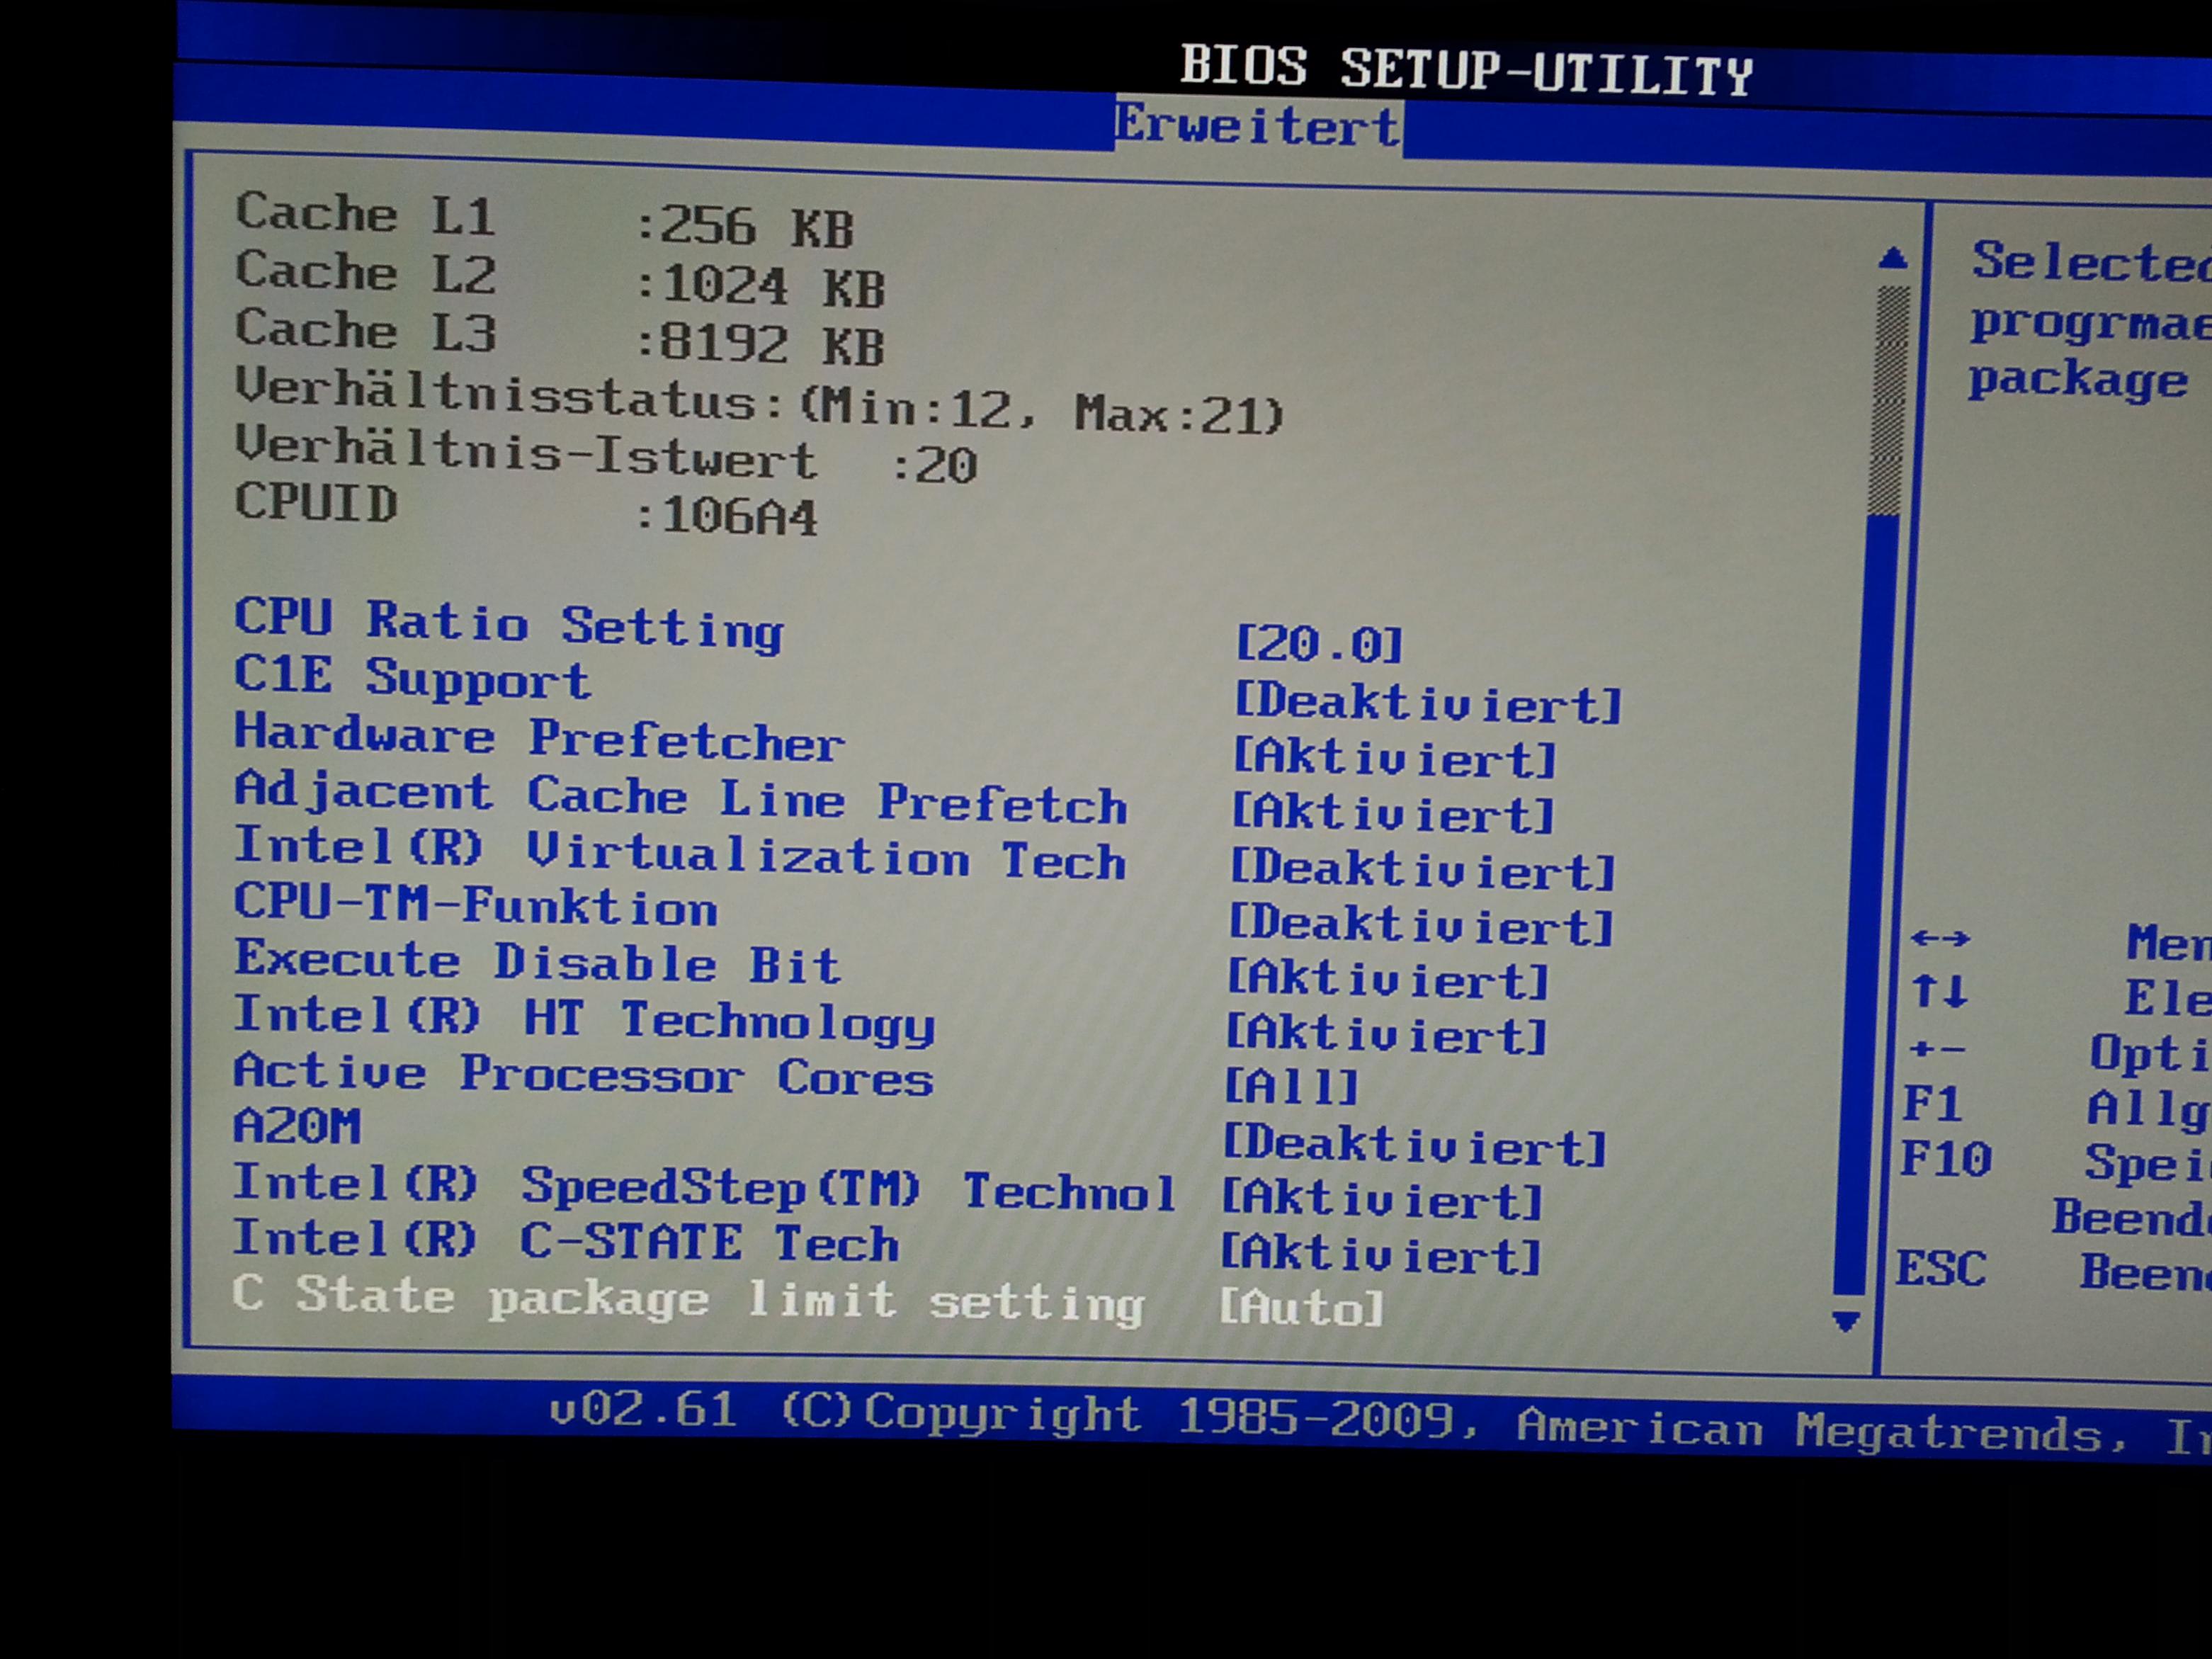
Task: Click the left-right arrow key legend icon
Action: [1939, 938]
